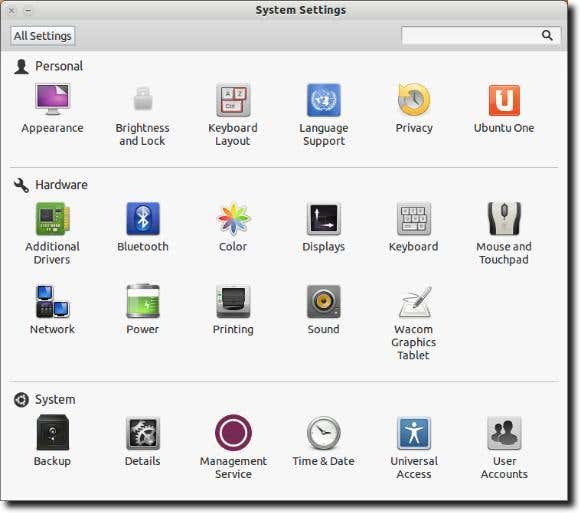Open Additional Drivers
Screen dimensions: 580x513
point(52,233)
